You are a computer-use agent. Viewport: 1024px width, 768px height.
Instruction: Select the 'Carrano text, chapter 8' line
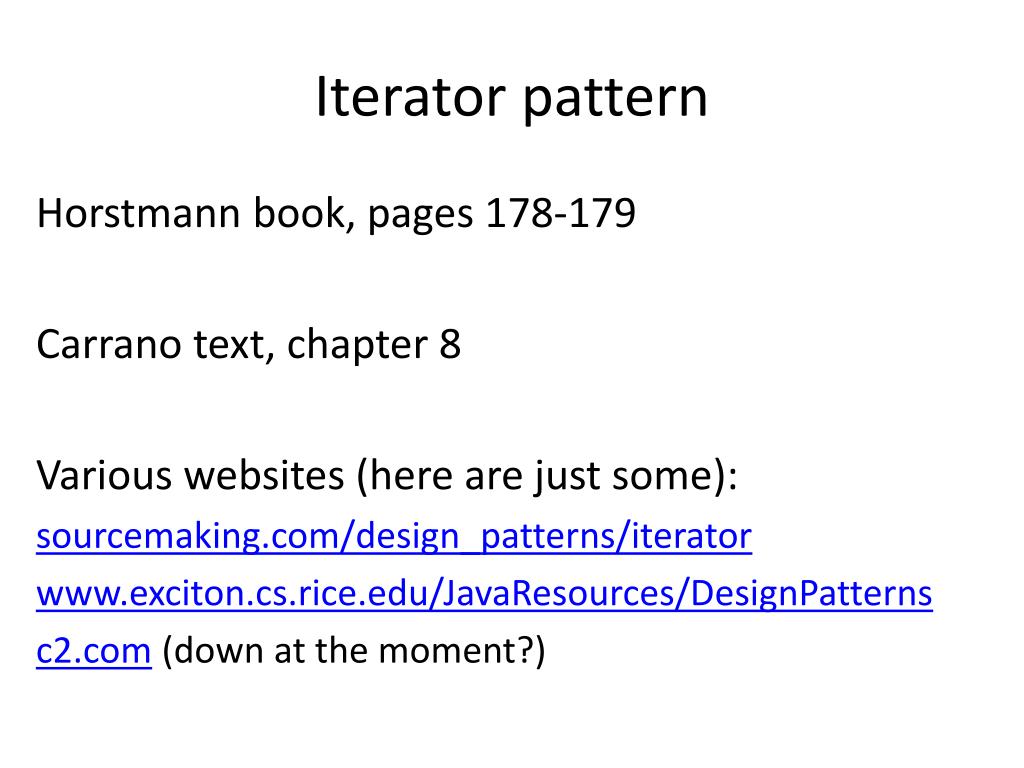[x=248, y=344]
